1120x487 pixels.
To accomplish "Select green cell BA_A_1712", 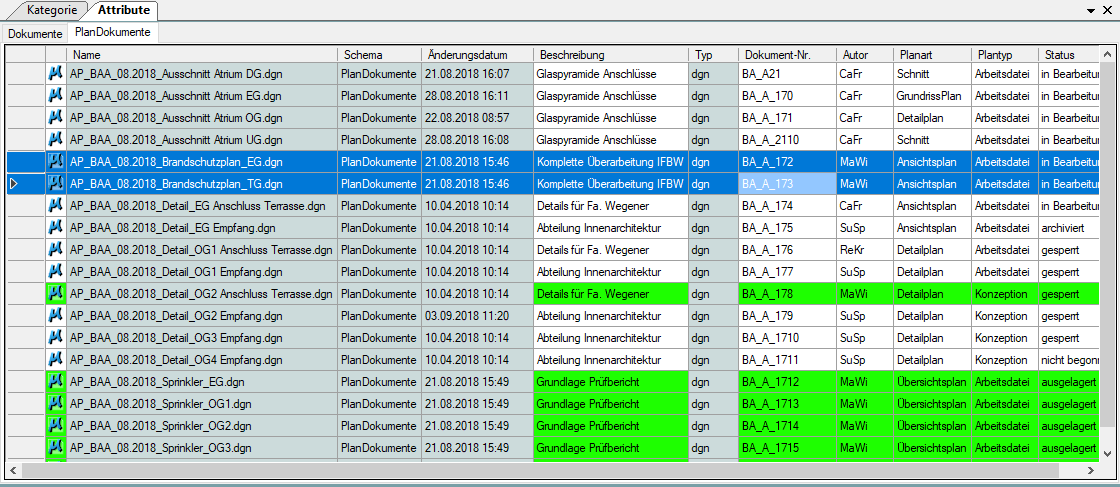I will 787,382.
